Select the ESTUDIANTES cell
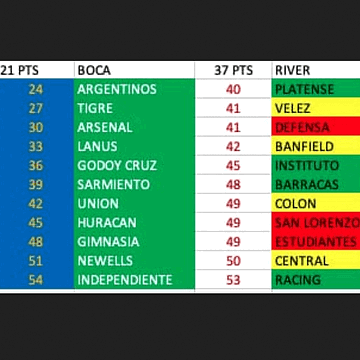The height and width of the screenshot is (360, 360). [316, 241]
